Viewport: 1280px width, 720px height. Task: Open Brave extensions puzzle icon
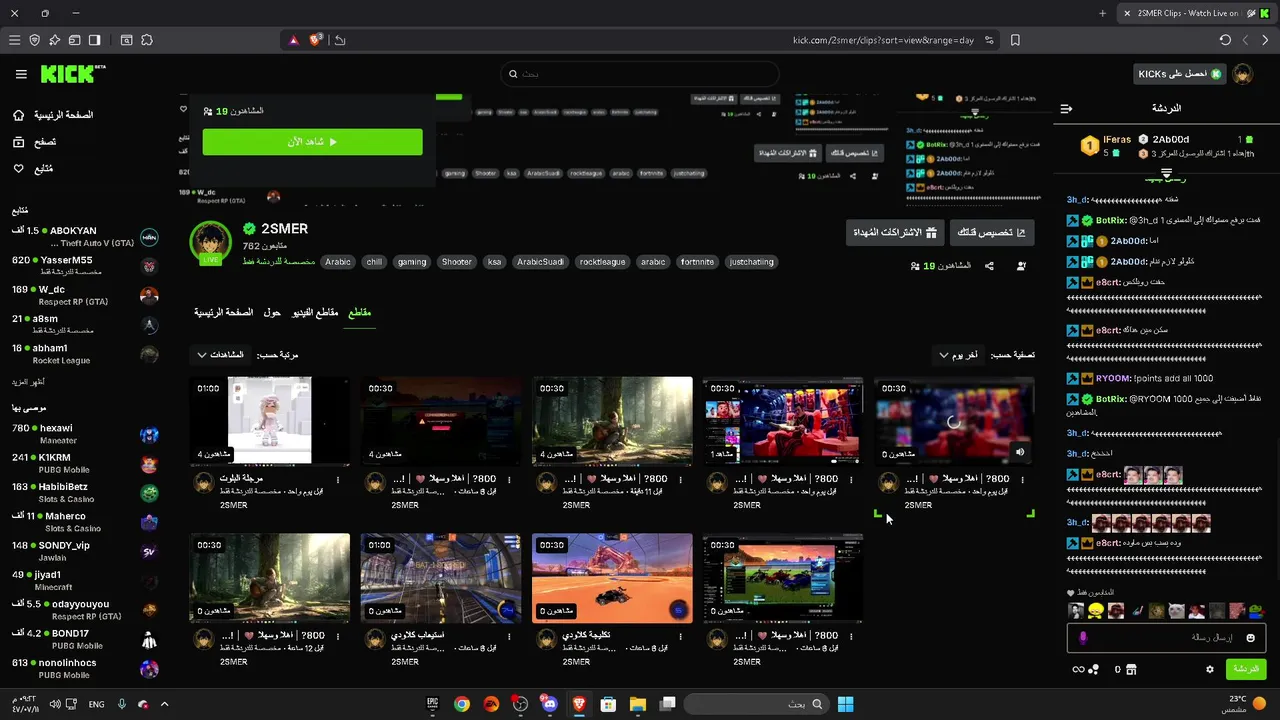(x=147, y=40)
